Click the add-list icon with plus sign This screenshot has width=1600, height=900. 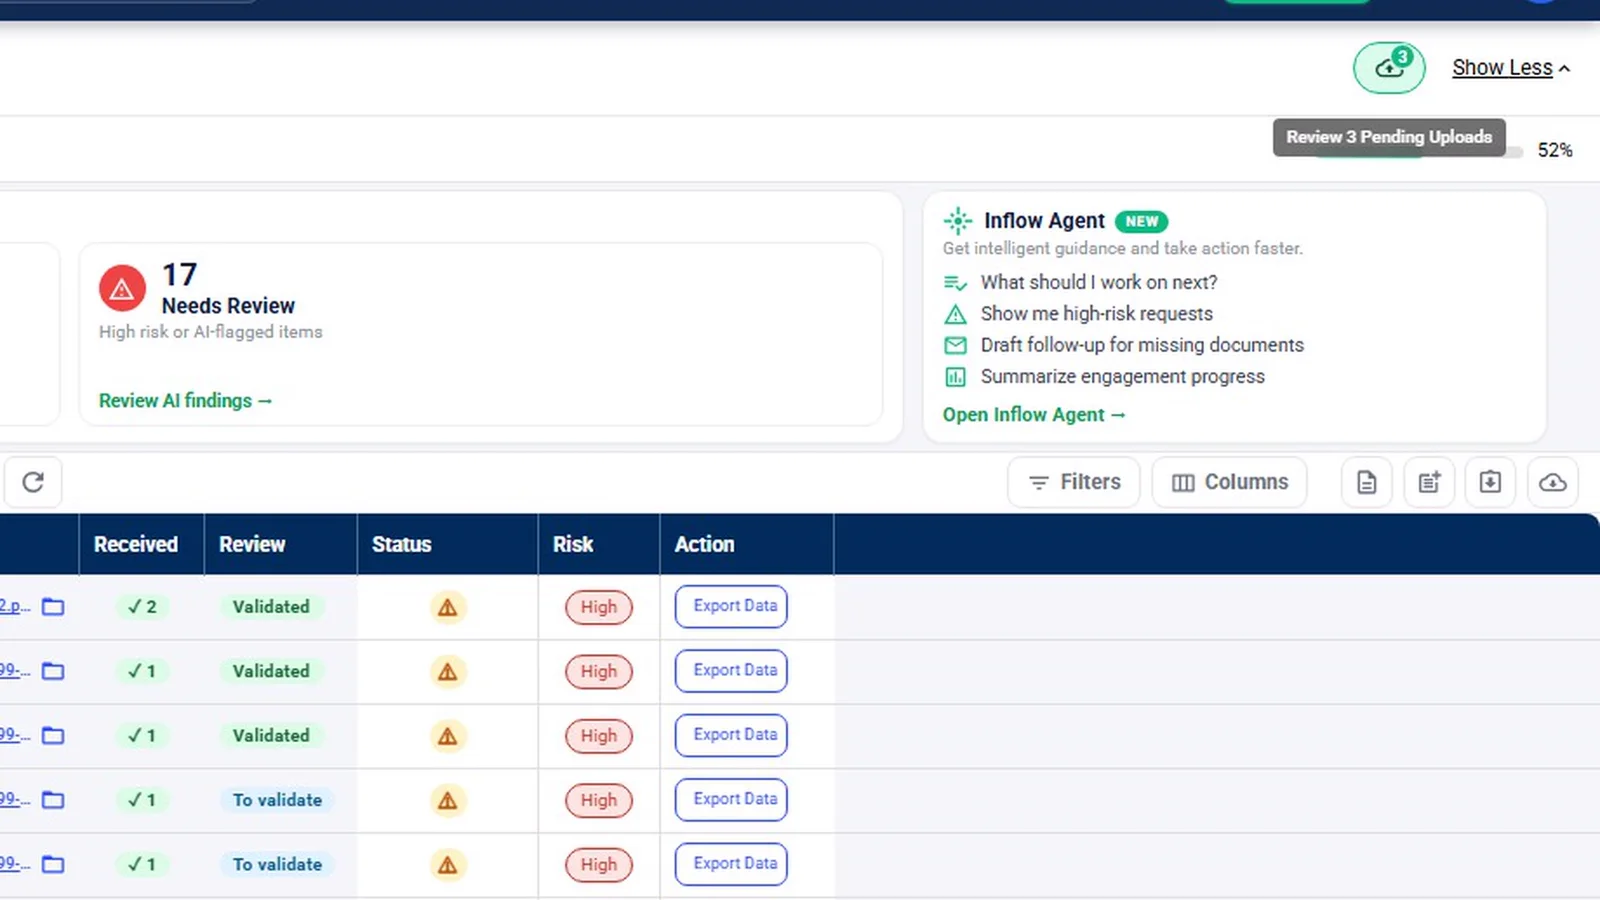pos(1429,483)
